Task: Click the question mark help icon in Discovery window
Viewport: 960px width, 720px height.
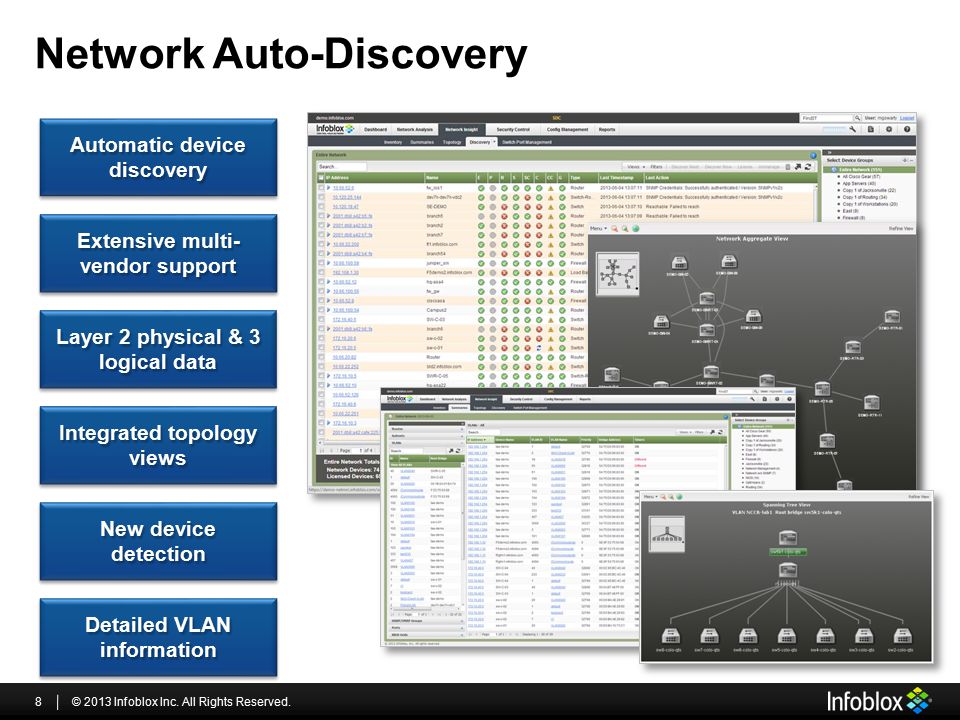Action: 907,129
